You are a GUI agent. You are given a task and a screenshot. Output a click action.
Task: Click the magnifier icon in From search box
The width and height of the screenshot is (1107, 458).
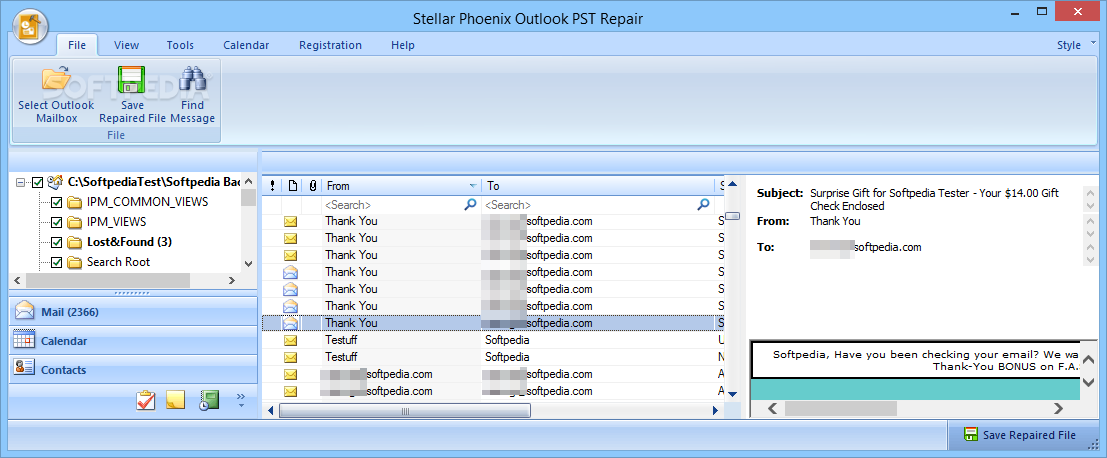(471, 205)
